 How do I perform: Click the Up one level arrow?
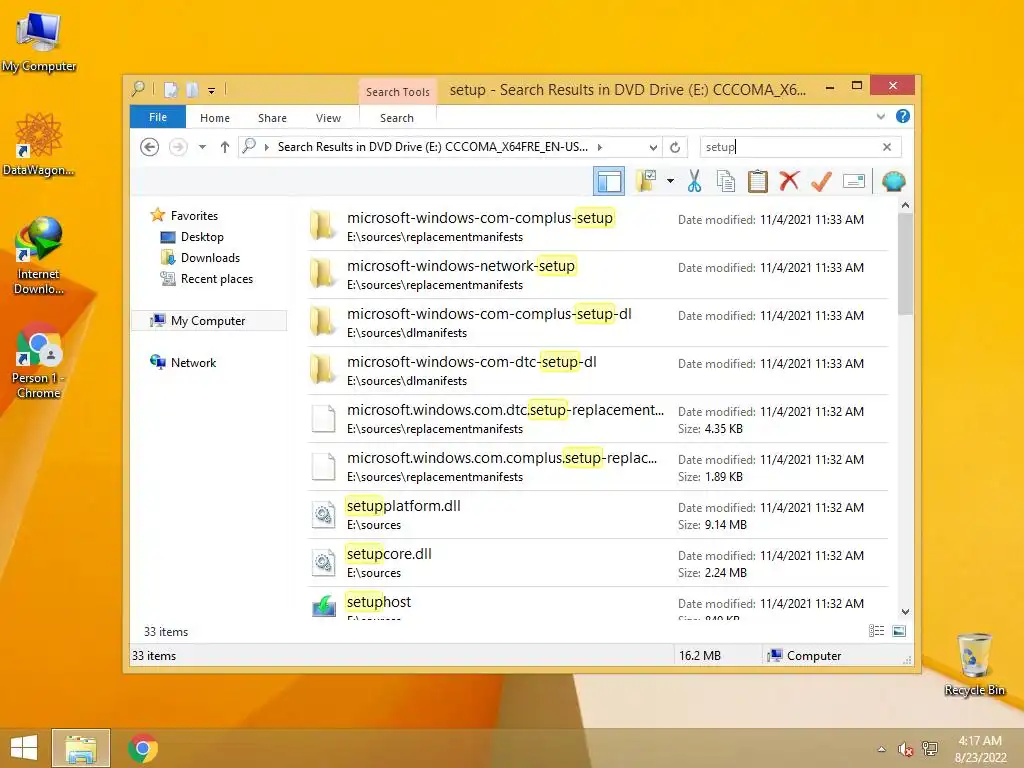click(225, 147)
